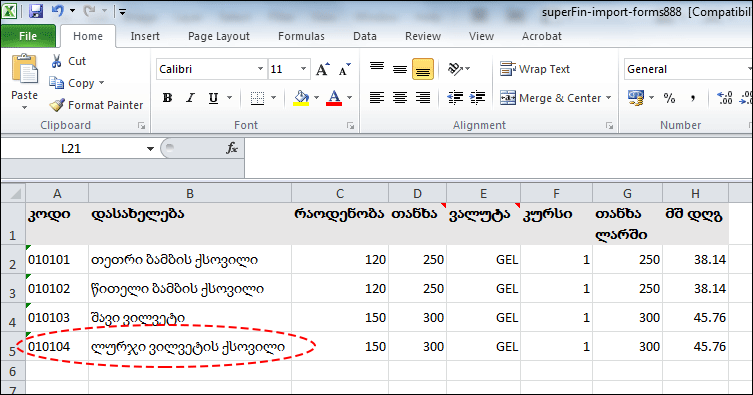Image resolution: width=753 pixels, height=395 pixels.
Task: Open the font color dropdown arrow
Action: coord(350,98)
